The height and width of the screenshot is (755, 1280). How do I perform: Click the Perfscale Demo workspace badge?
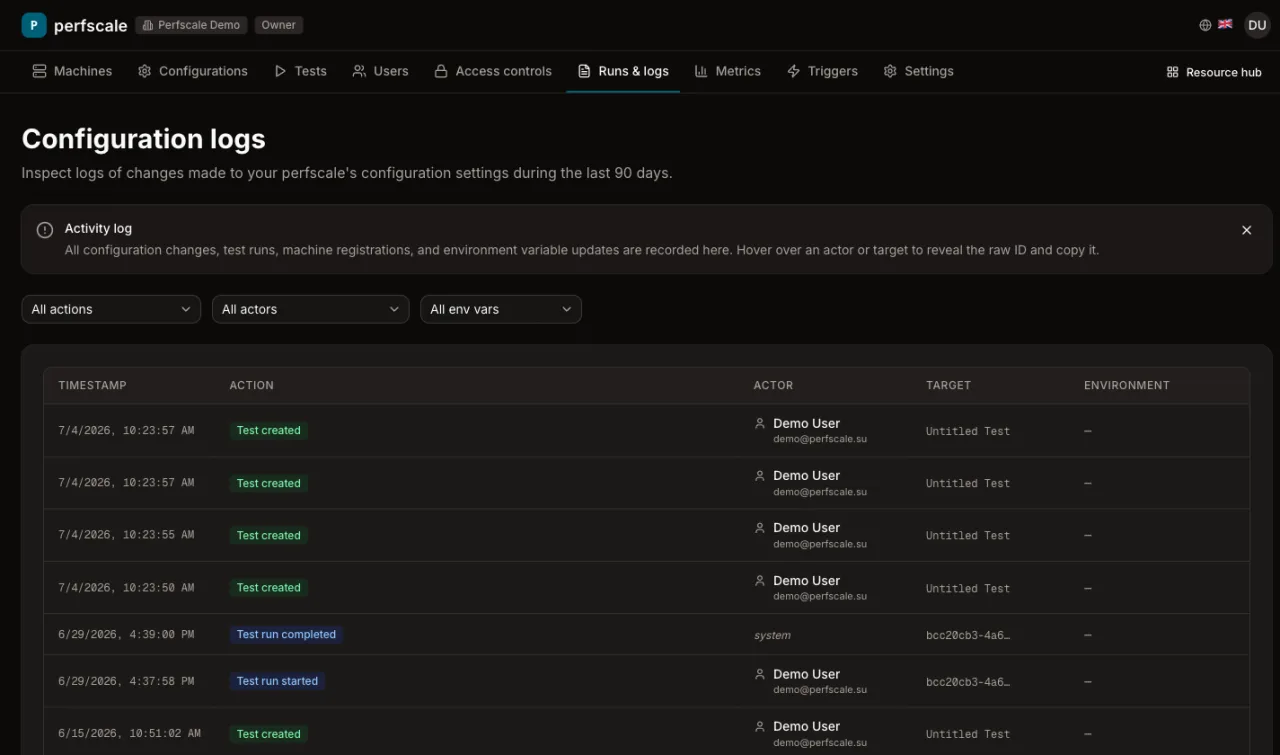191,25
